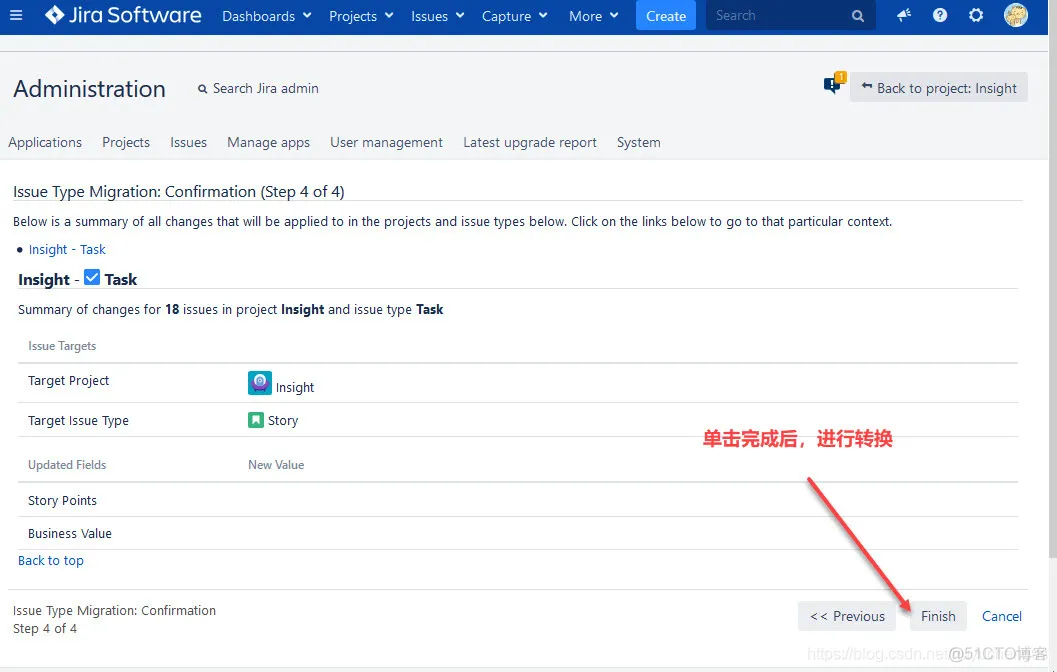Click the Updated Fields header
Image resolution: width=1057 pixels, height=672 pixels.
click(x=67, y=464)
